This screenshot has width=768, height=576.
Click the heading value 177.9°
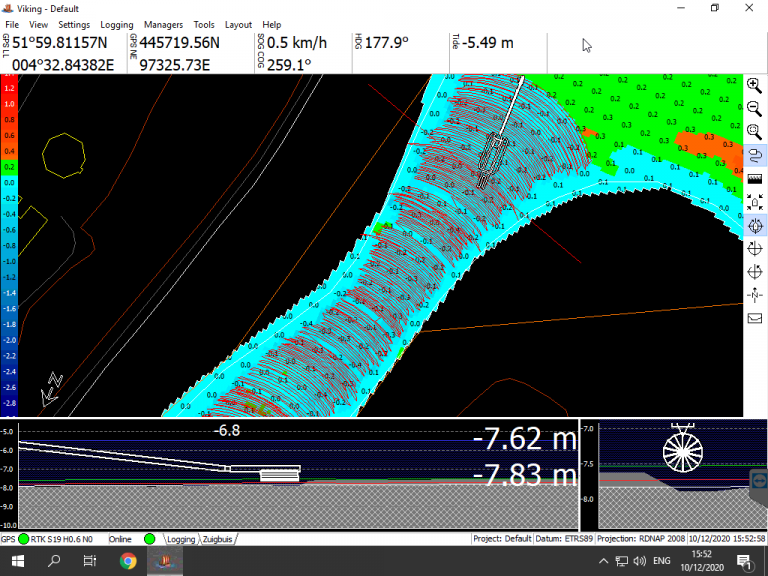tap(386, 43)
